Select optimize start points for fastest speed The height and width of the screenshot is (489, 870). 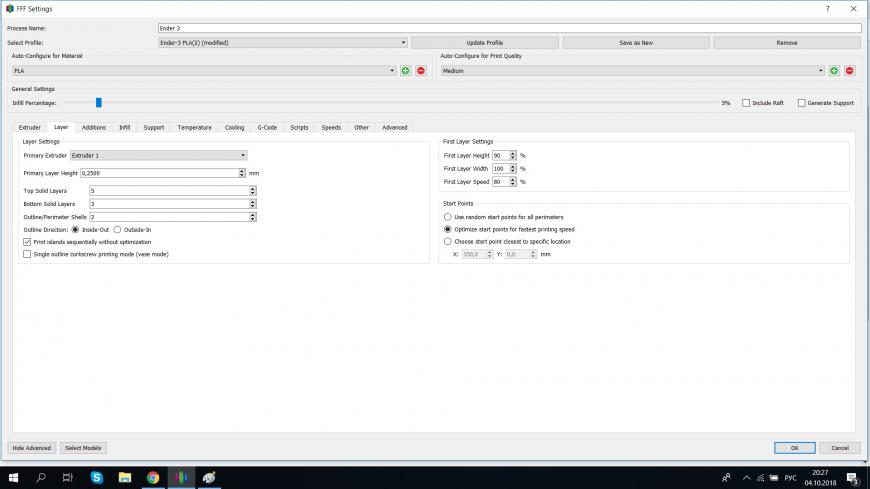click(448, 229)
